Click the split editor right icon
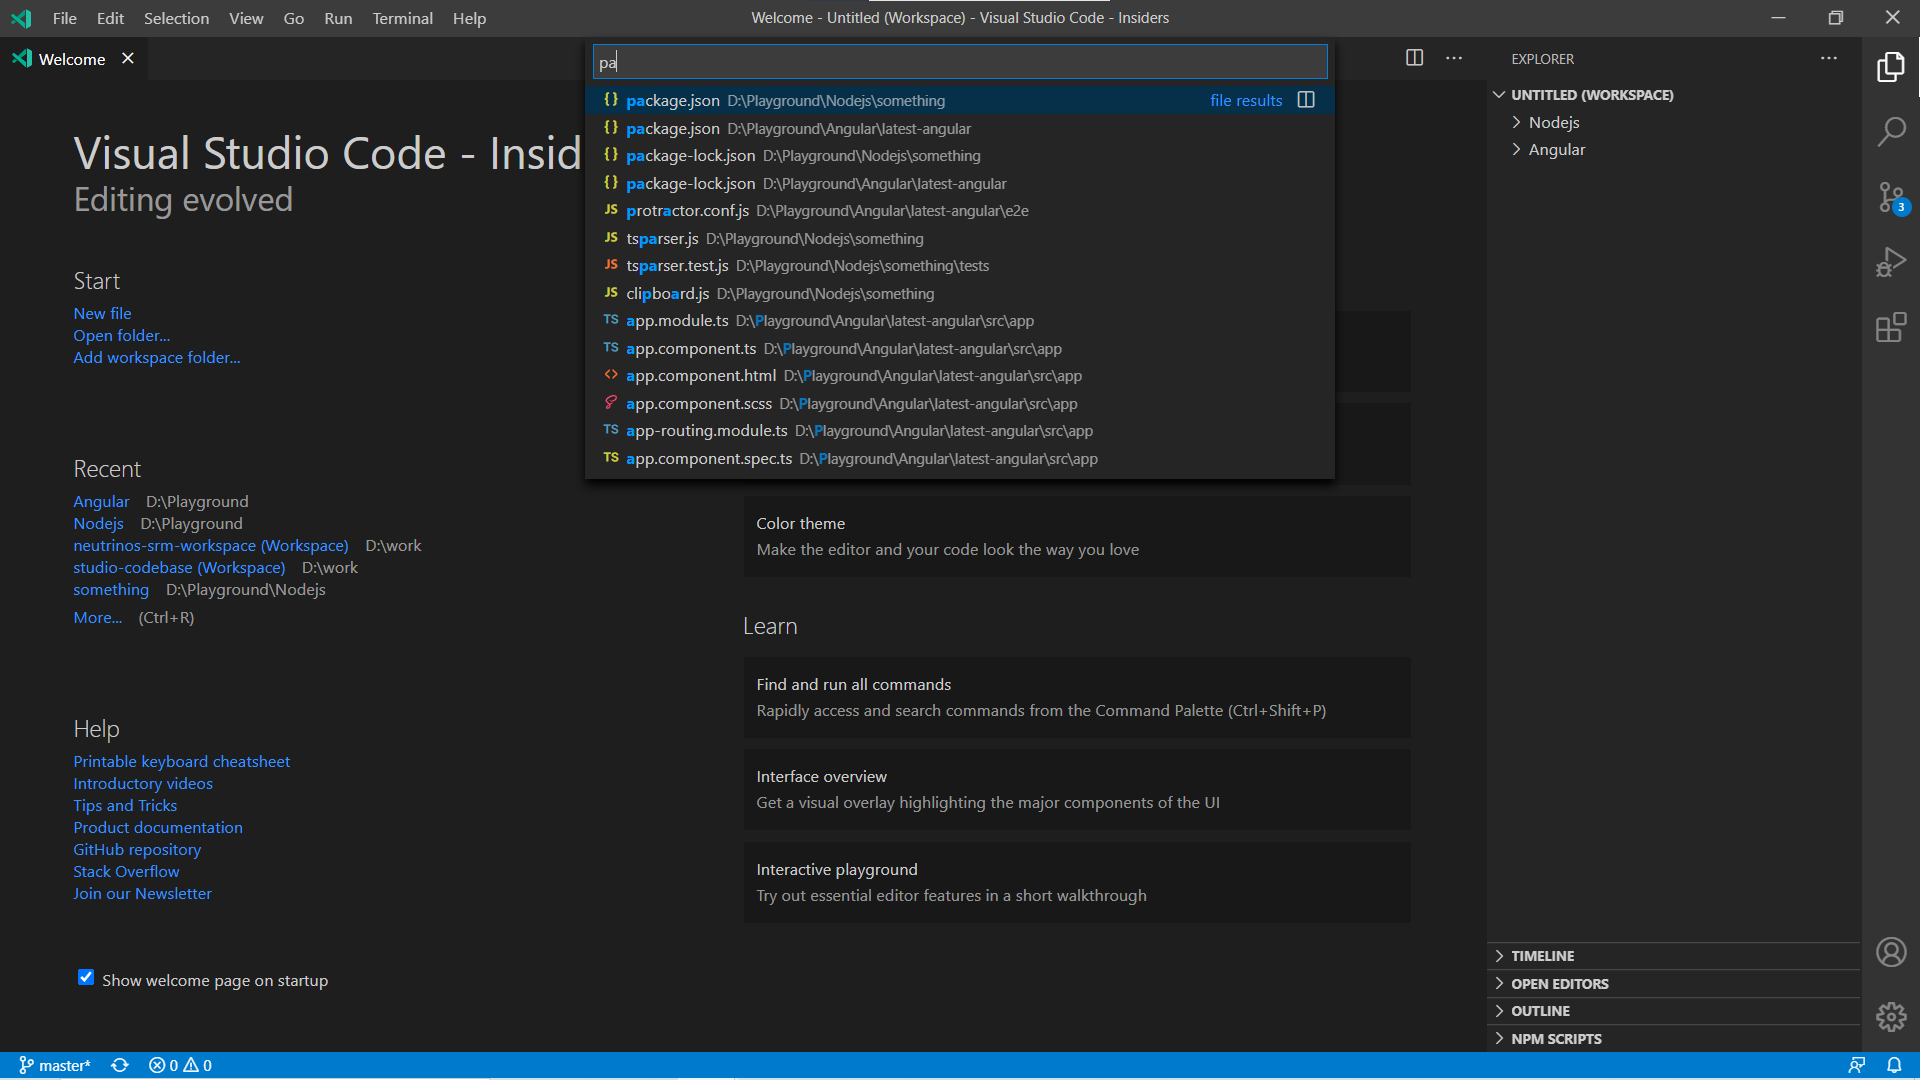Screen dimensions: 1920x1080 (1414, 58)
